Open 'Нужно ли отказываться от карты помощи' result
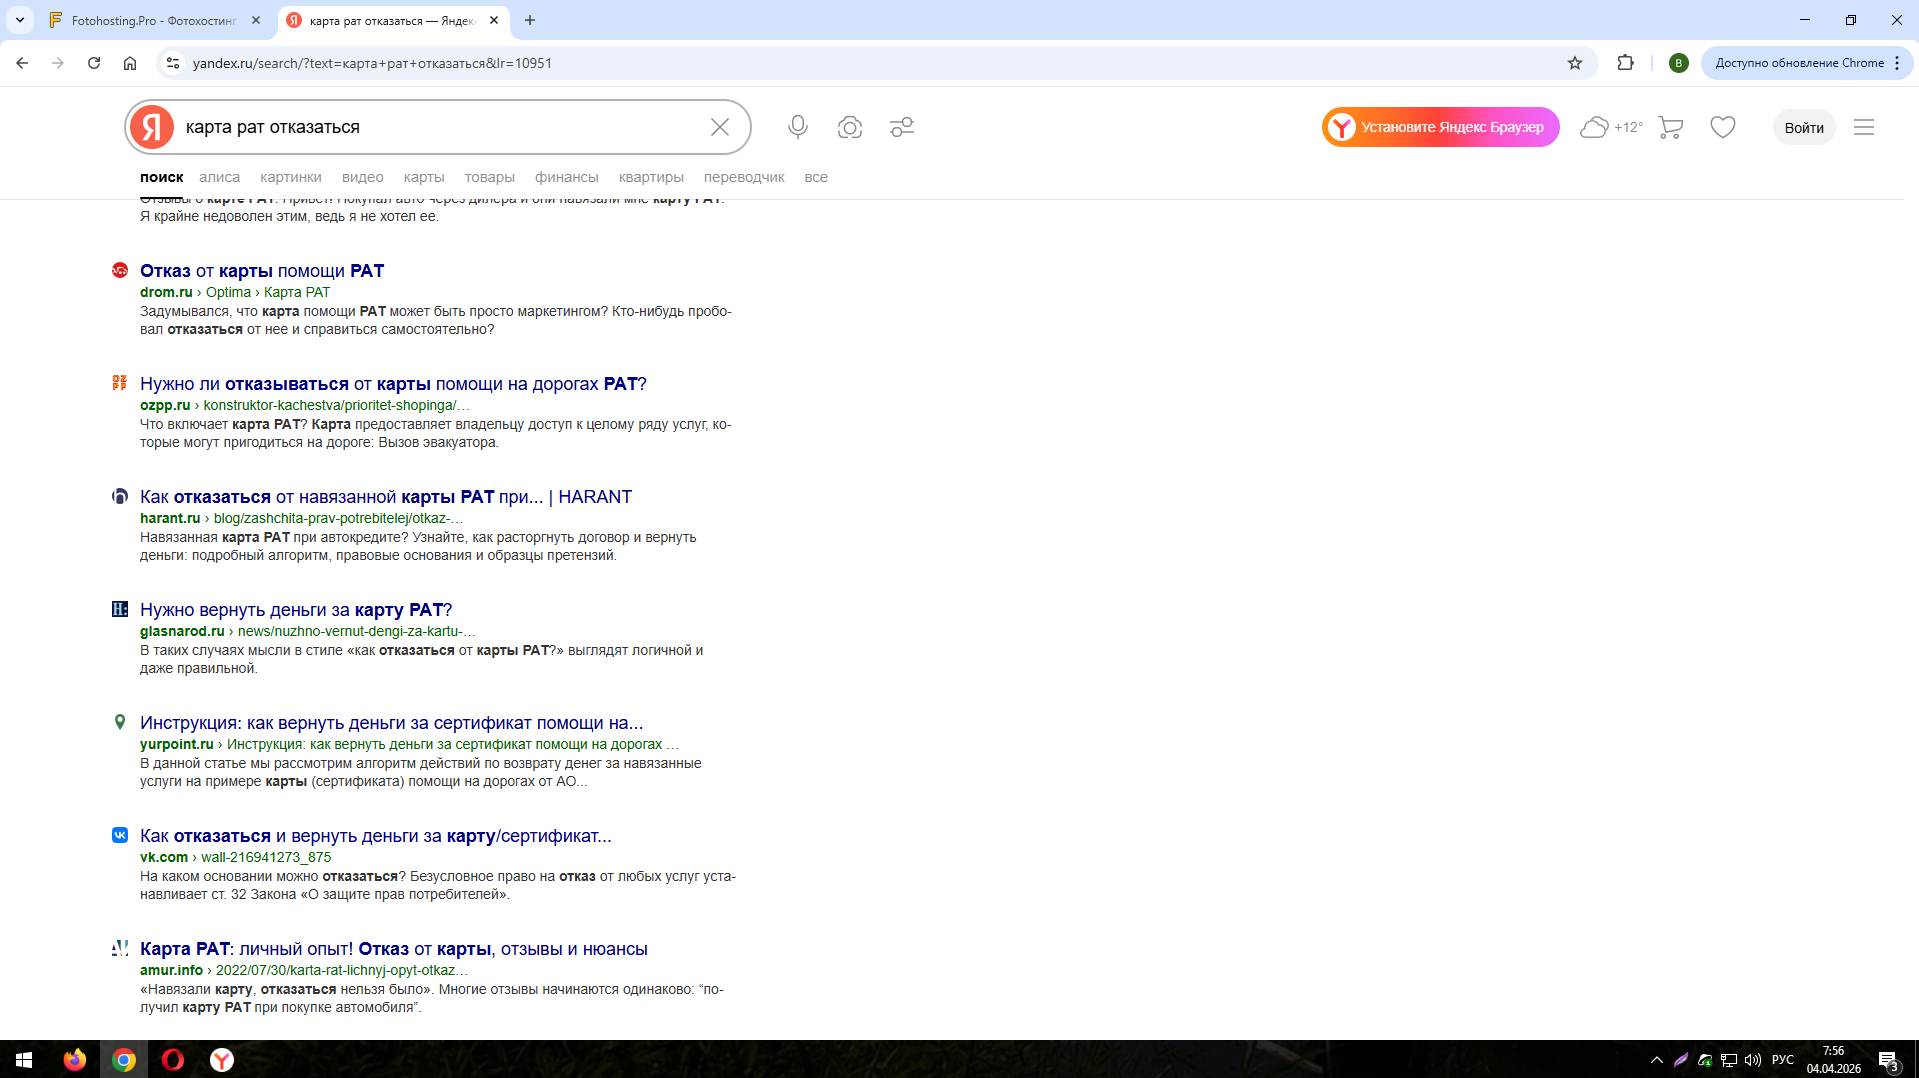Screen dimensions: 1919x1078 (393, 384)
